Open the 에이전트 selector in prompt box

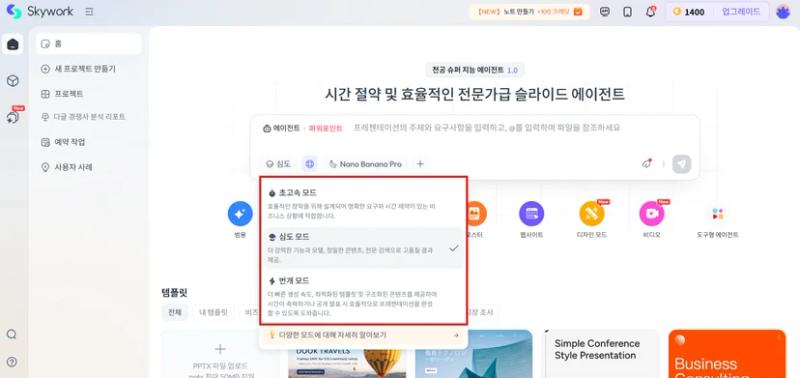click(x=281, y=129)
